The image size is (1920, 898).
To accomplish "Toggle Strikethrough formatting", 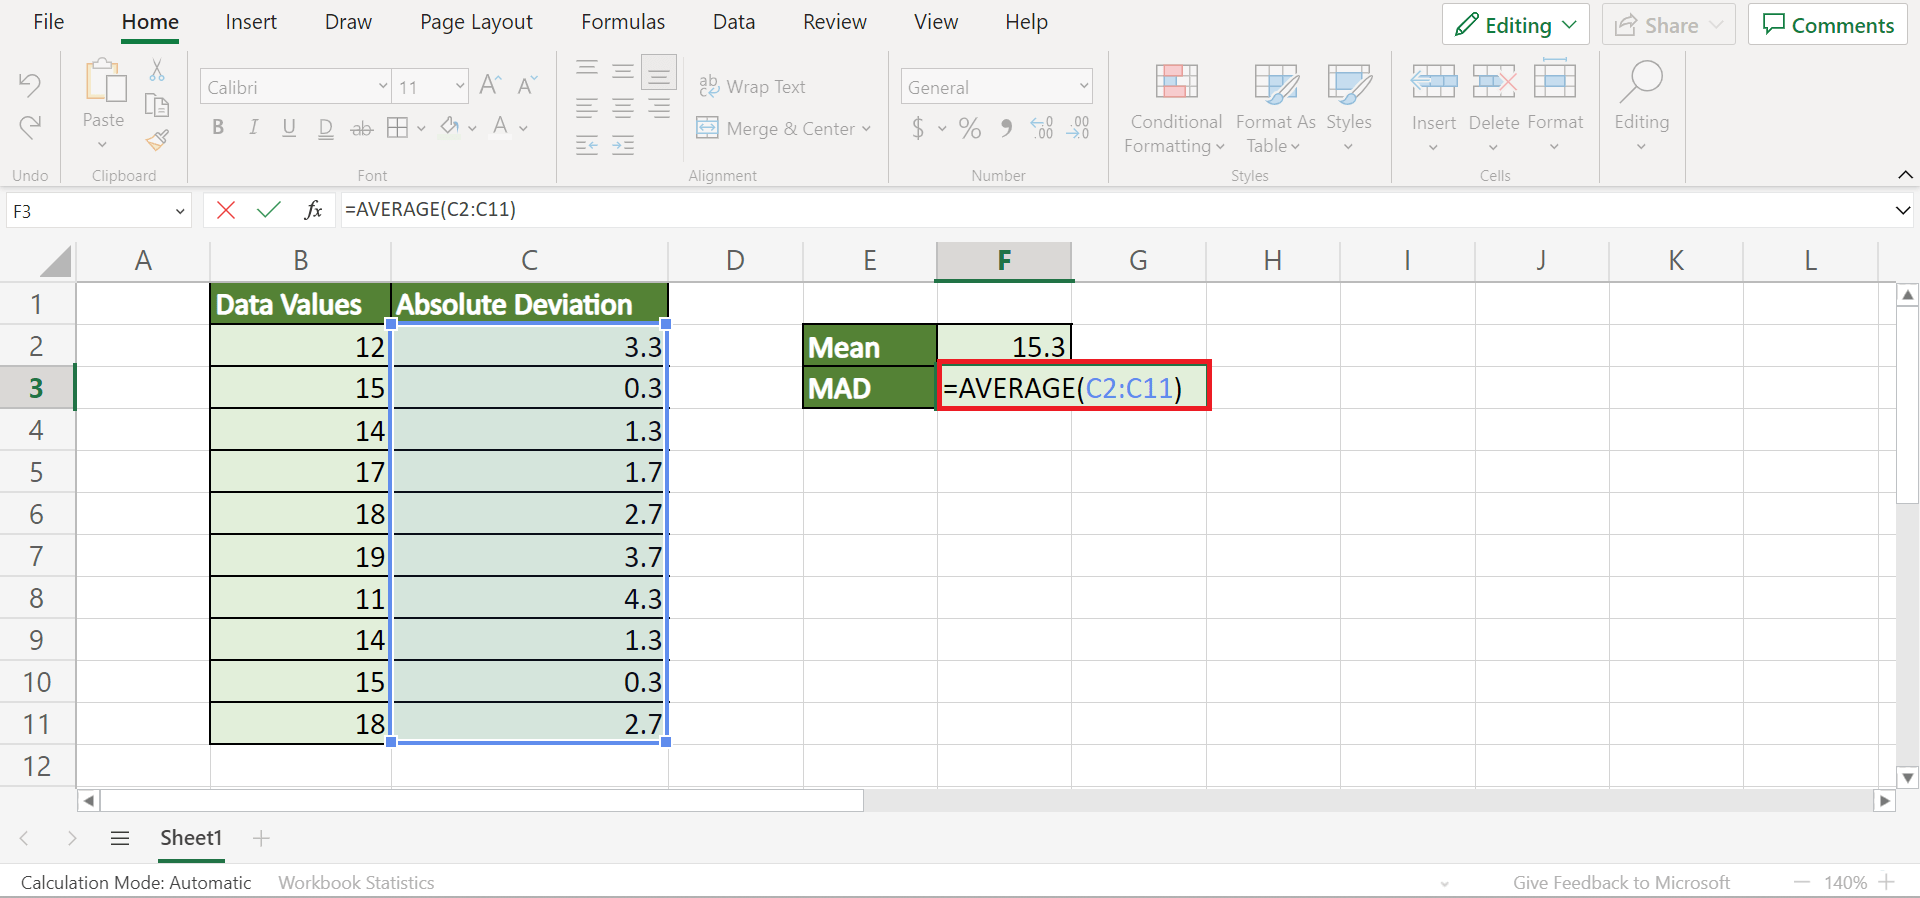I will (361, 128).
